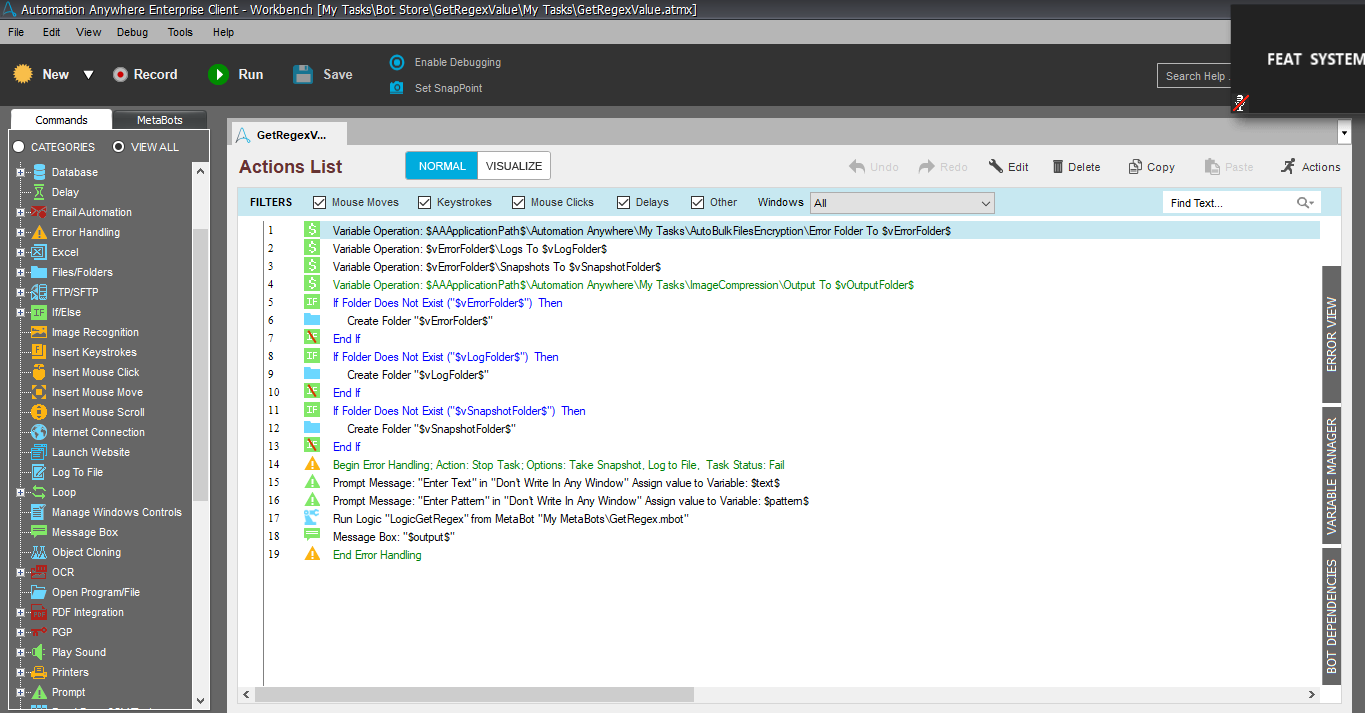
Task: Click the Edit wrench icon
Action: [x=996, y=167]
